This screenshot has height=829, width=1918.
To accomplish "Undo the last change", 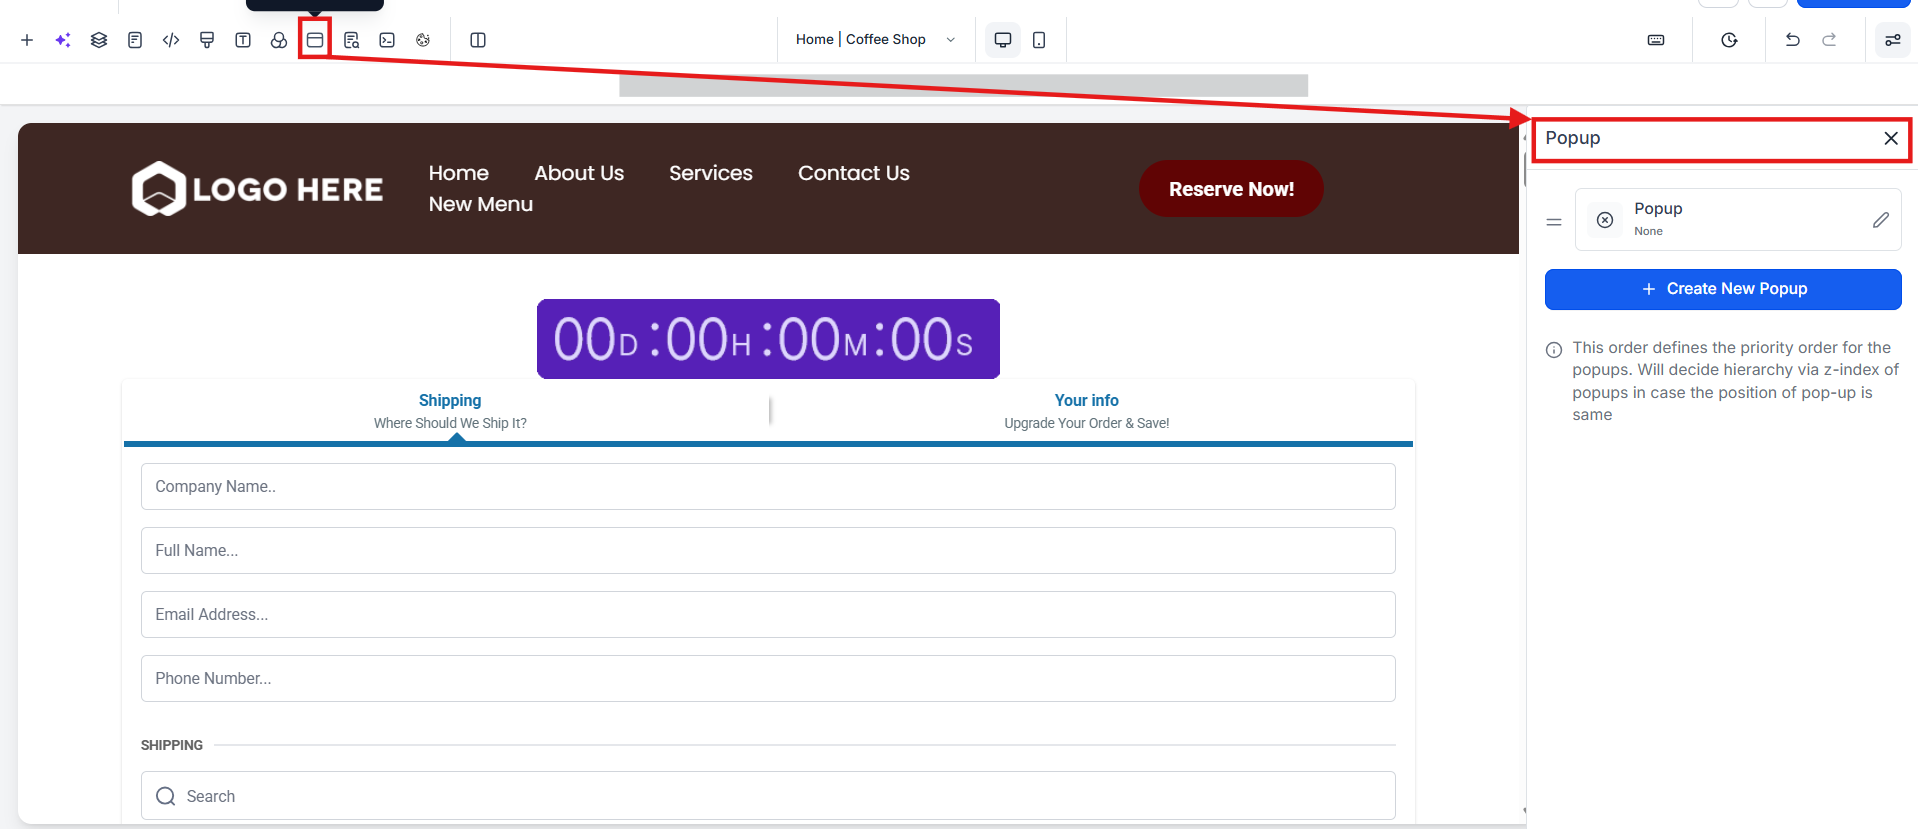I will coord(1792,40).
